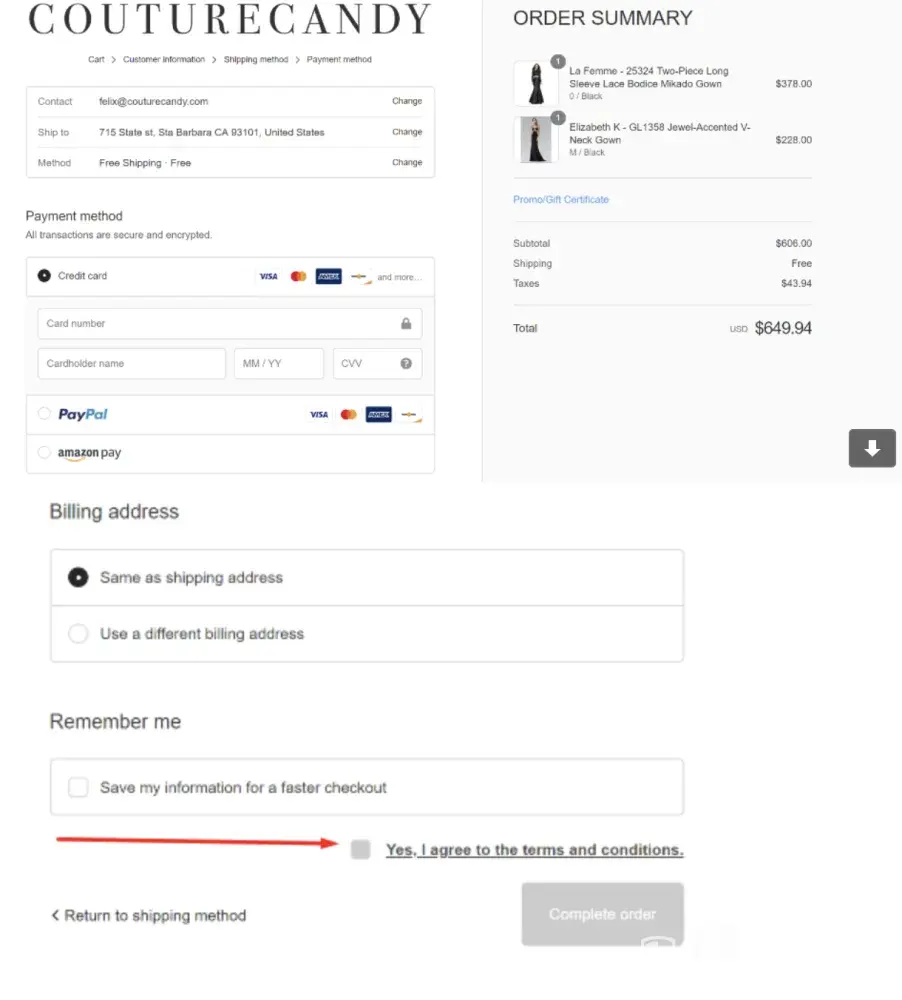The width and height of the screenshot is (902, 1000).
Task: Click the PayPal logo
Action: tap(83, 414)
